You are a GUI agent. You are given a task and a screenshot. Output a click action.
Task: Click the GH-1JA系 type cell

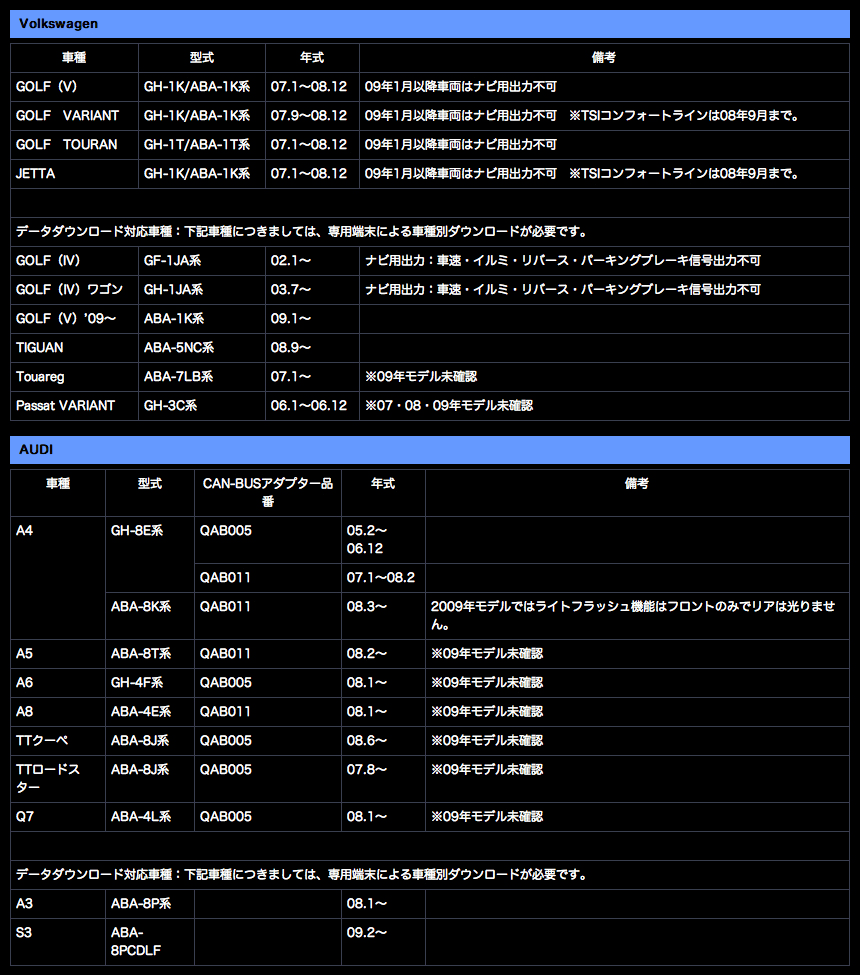[202, 290]
